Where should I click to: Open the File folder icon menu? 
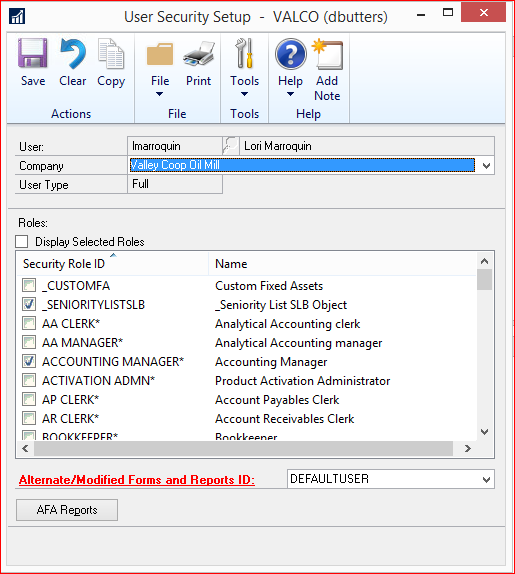(x=160, y=53)
